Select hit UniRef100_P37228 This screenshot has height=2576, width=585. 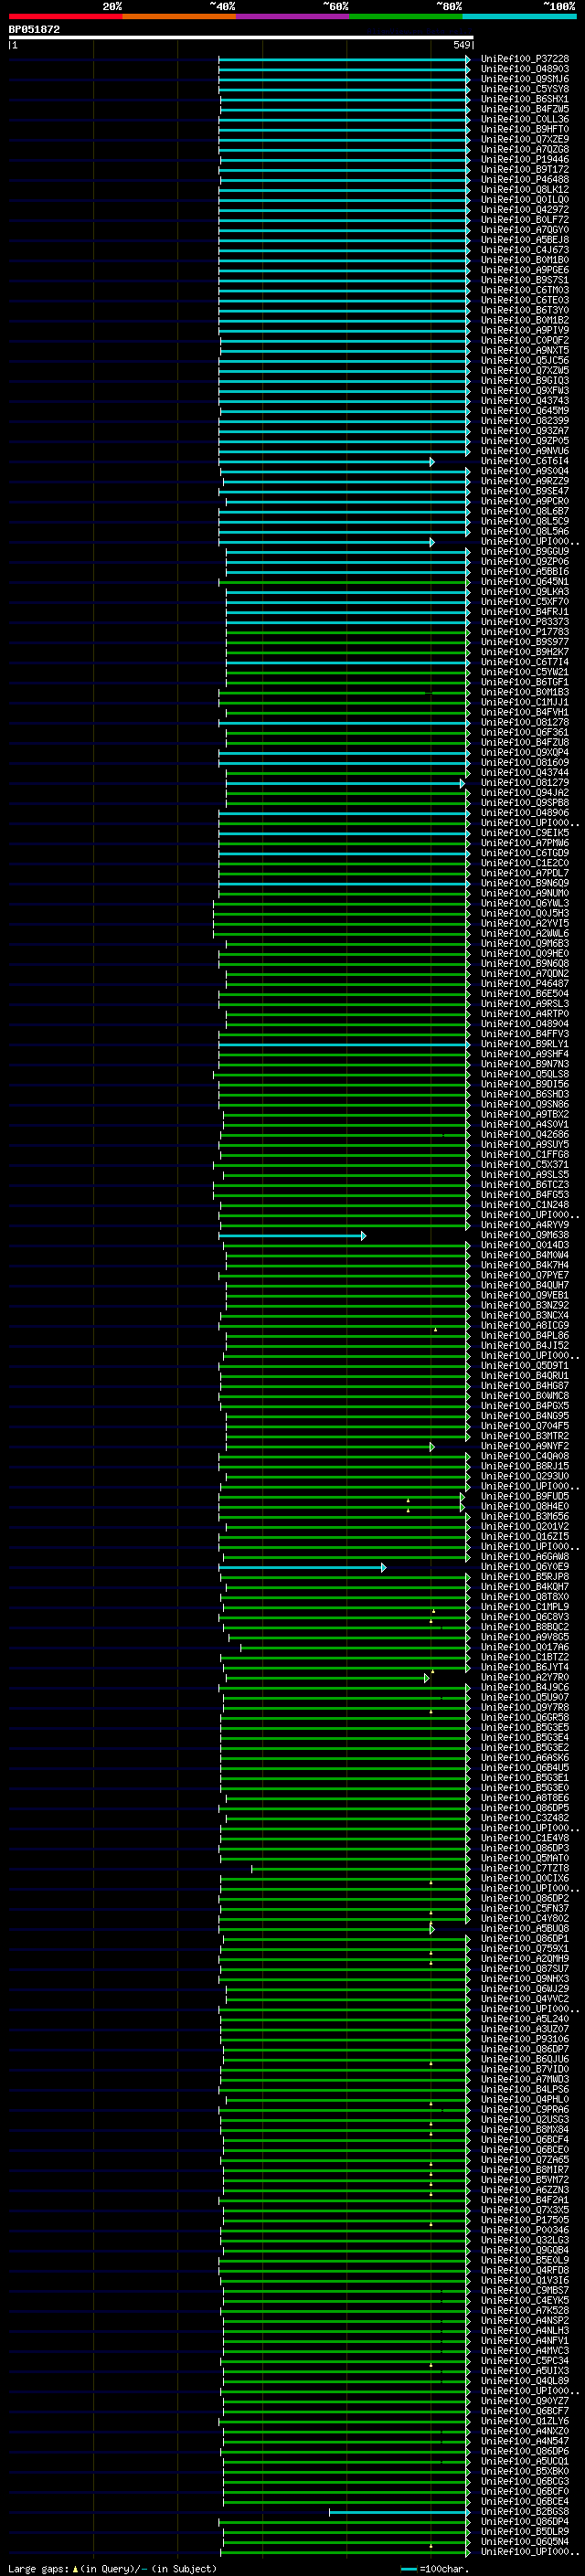pyautogui.click(x=525, y=60)
